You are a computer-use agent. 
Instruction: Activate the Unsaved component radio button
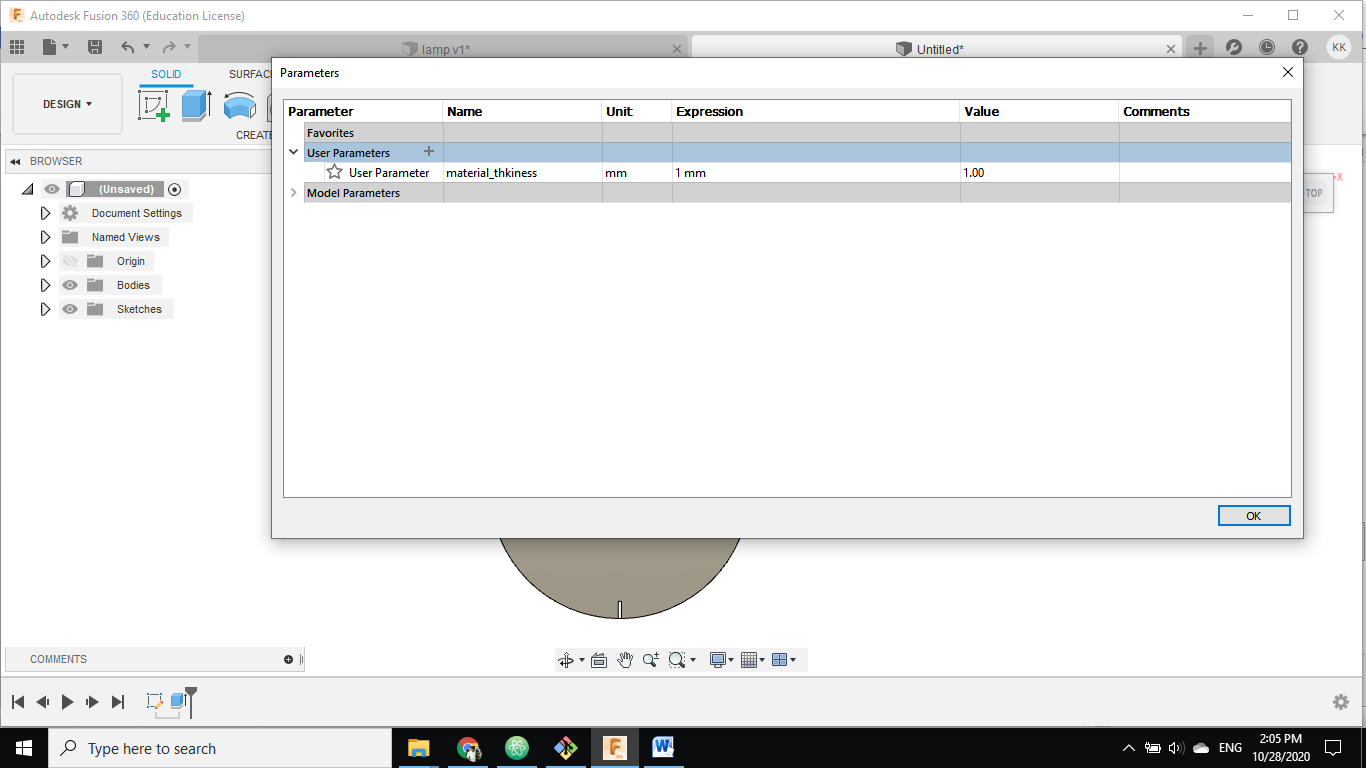175,189
